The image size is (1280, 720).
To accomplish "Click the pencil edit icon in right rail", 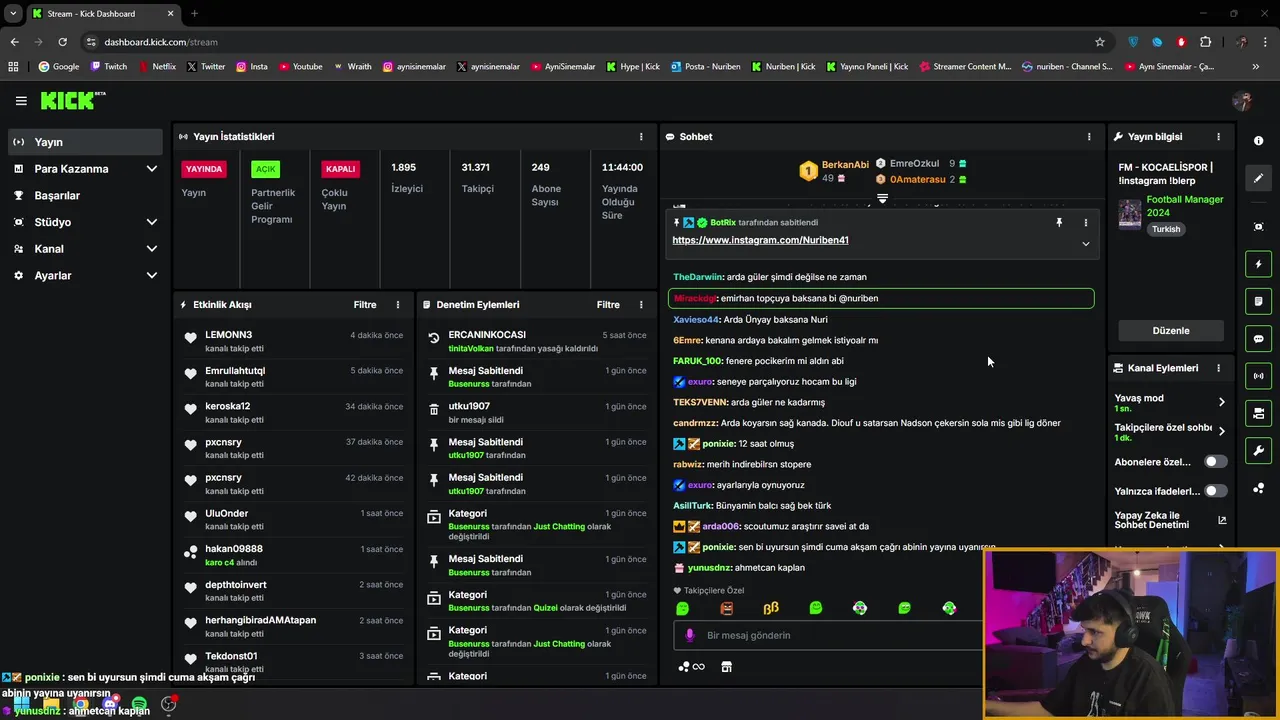I will tap(1258, 178).
